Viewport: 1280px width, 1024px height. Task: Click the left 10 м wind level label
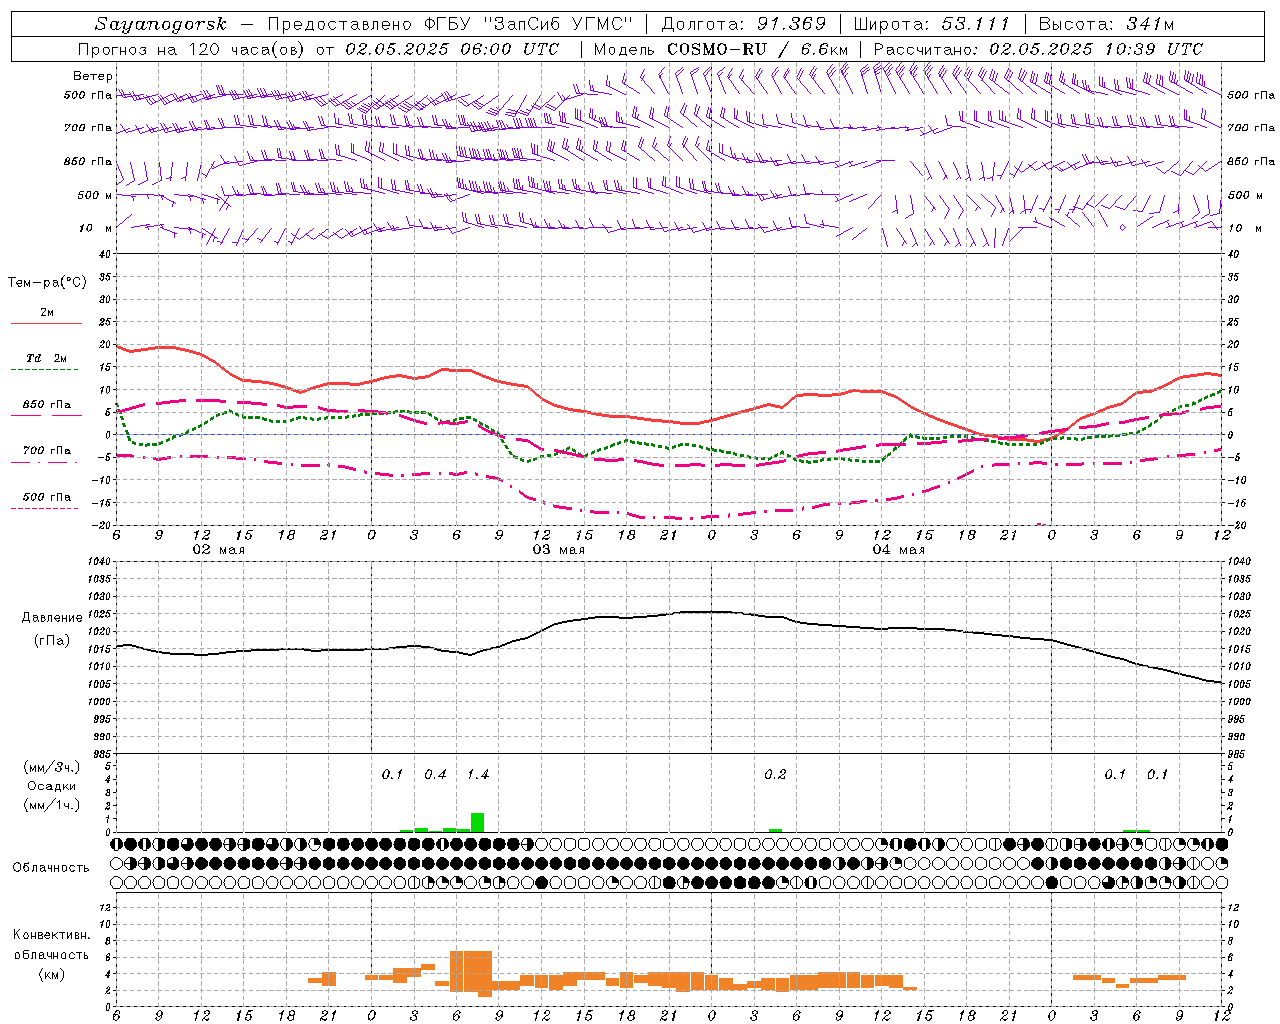tap(95, 228)
